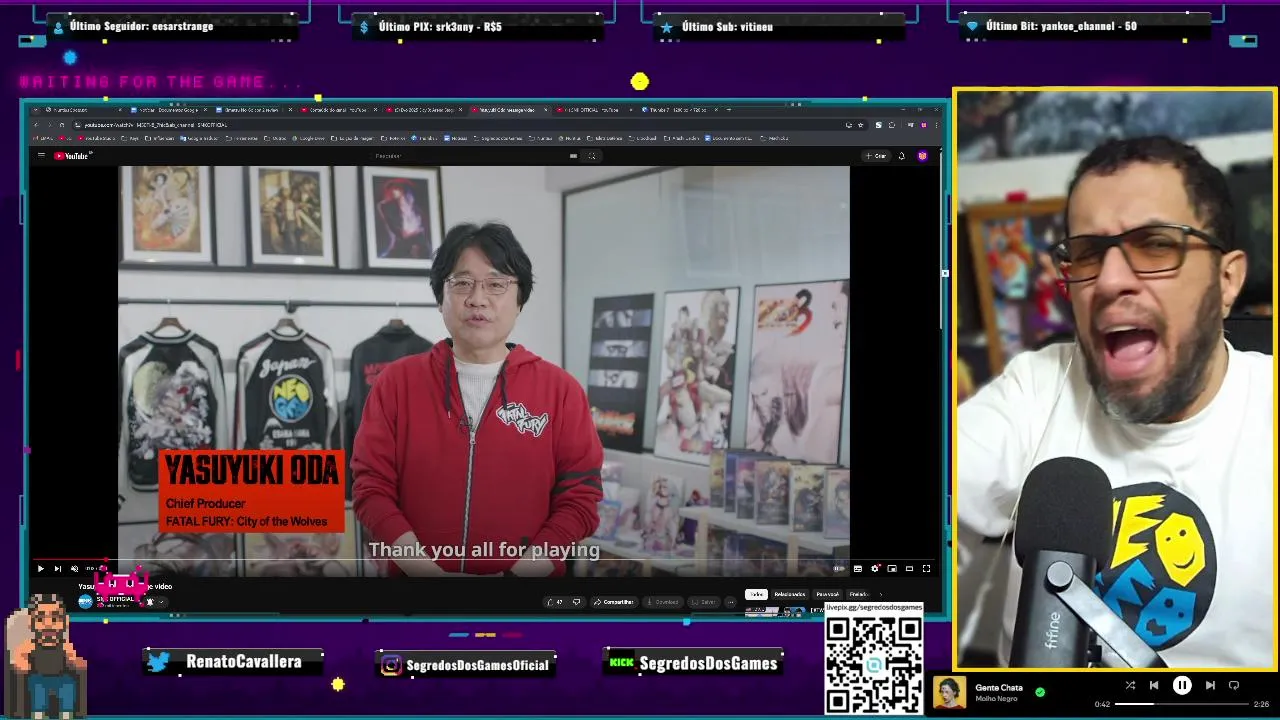Skip to next track in music player
This screenshot has width=1280, height=720.
point(1210,685)
